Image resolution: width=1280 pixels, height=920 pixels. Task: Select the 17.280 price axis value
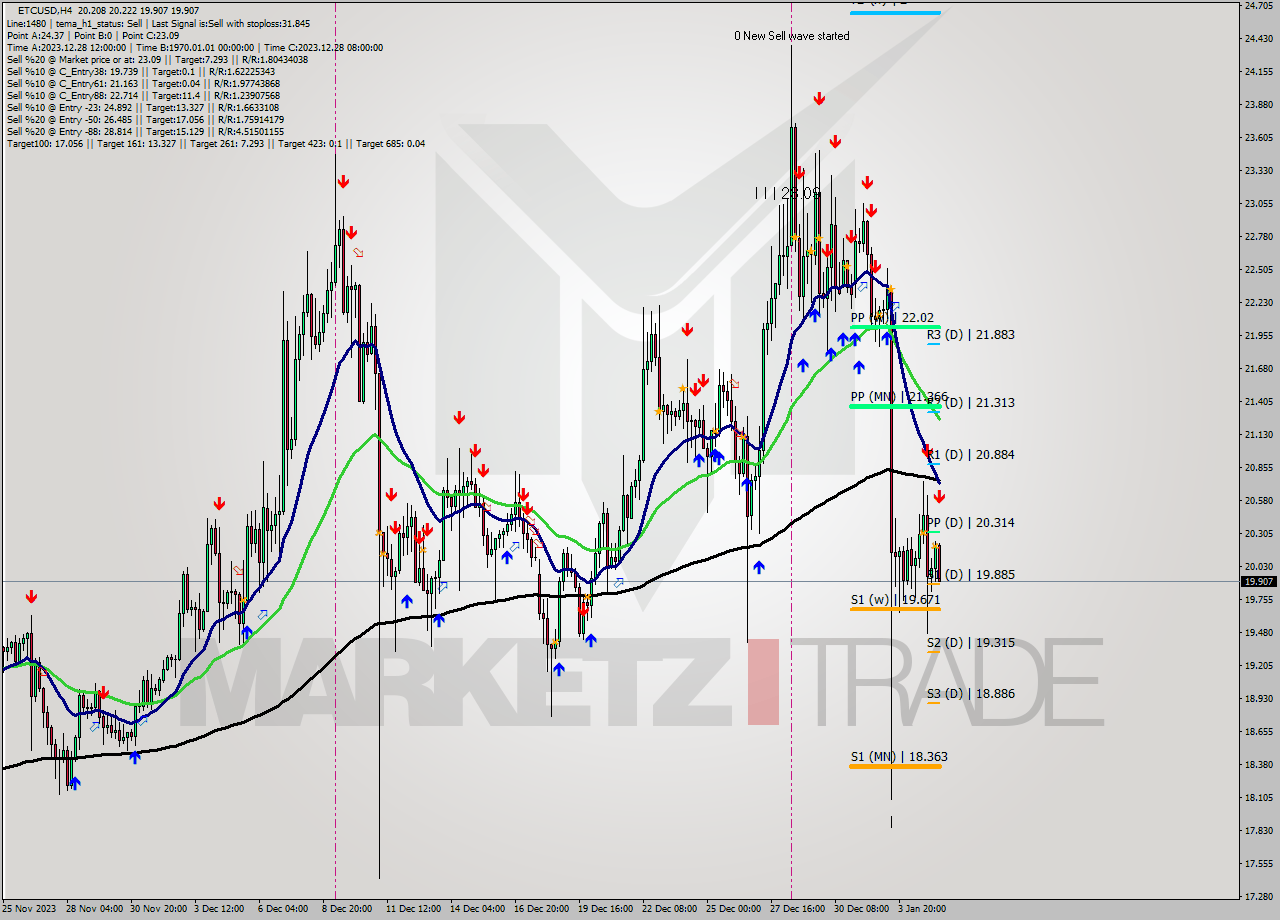(x=1257, y=896)
